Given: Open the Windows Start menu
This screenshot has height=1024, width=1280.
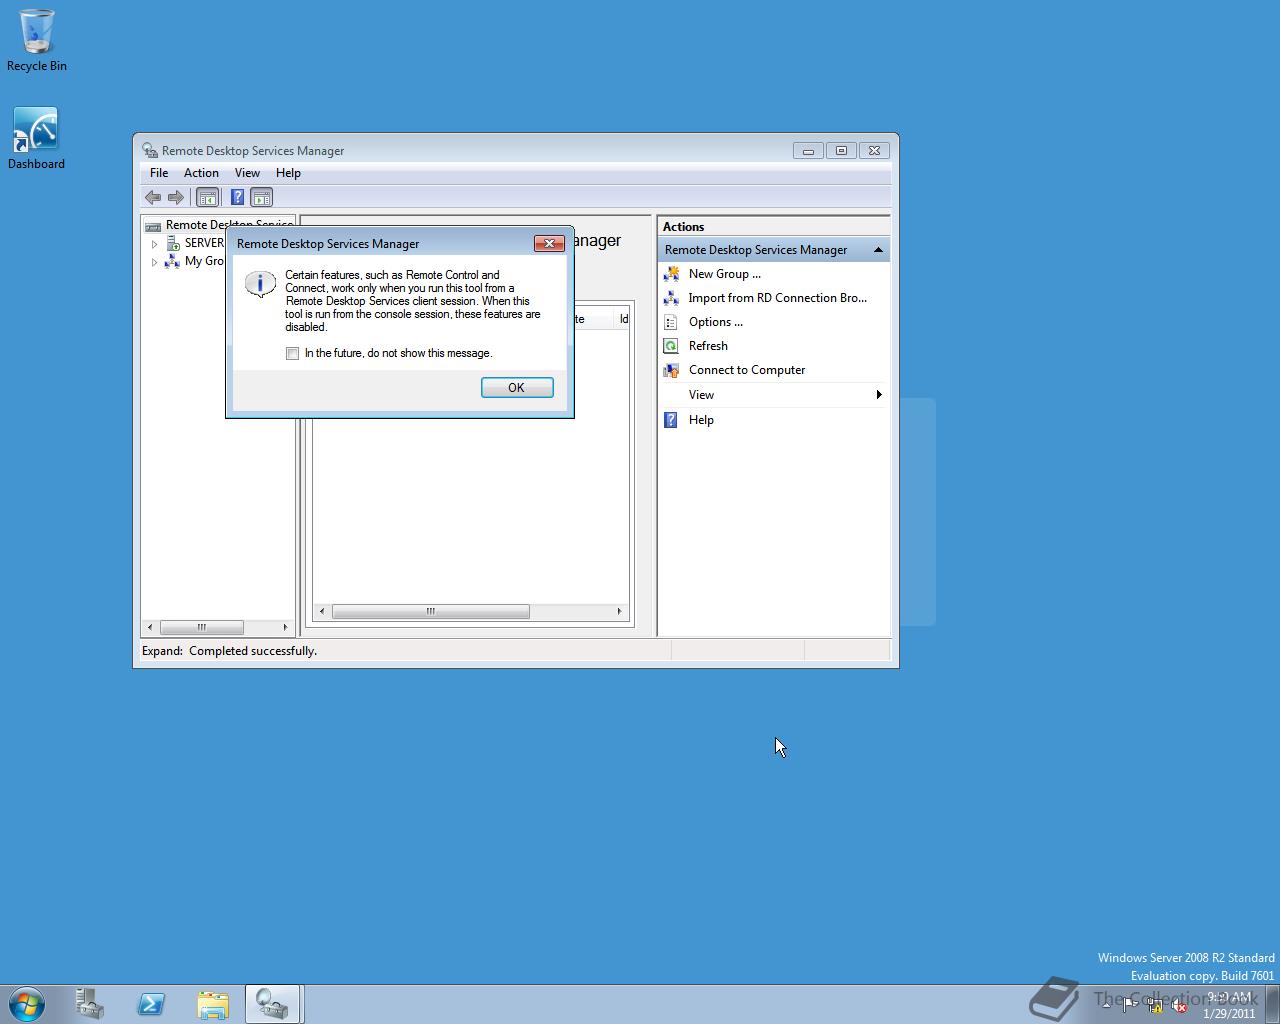Looking at the screenshot, I should [x=27, y=1004].
